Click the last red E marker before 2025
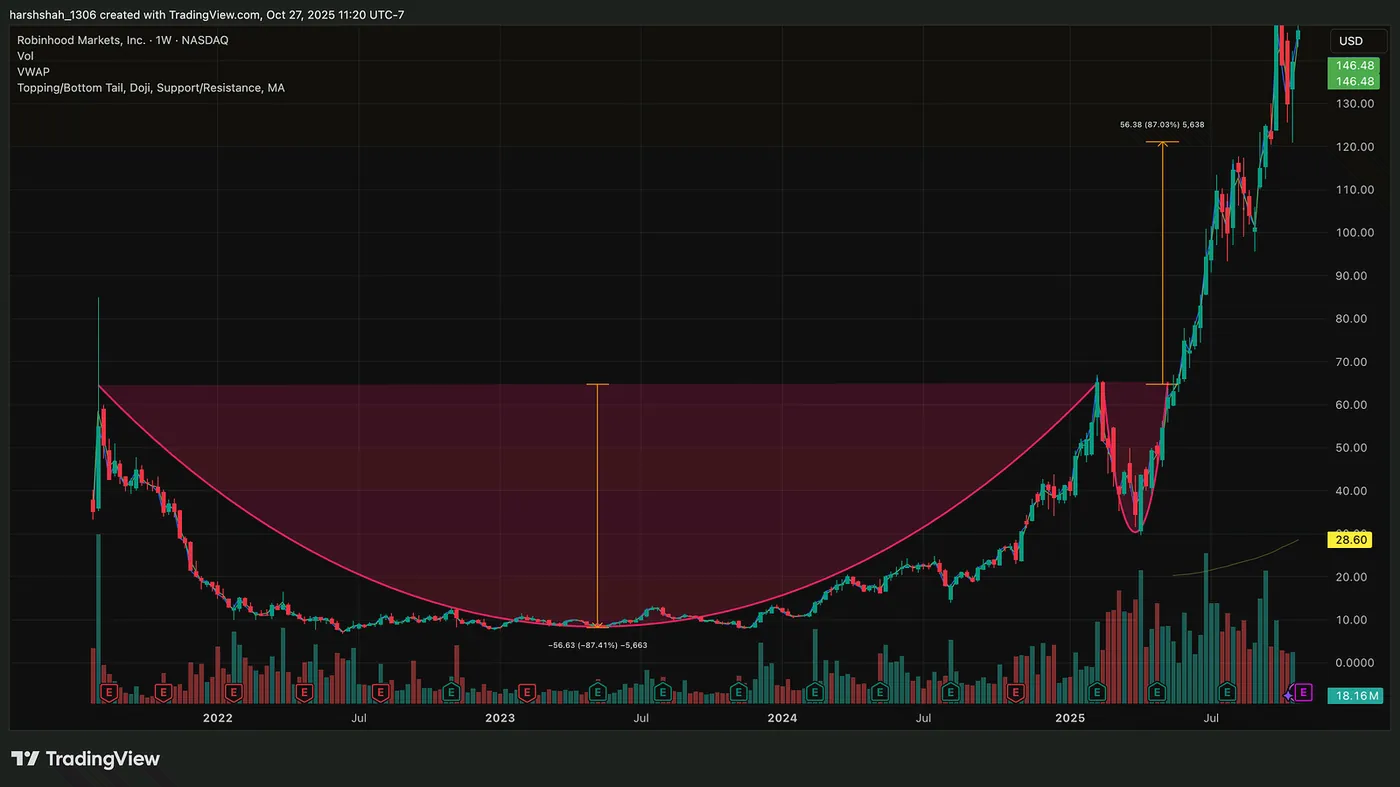This screenshot has height=787, width=1400. click(1016, 691)
